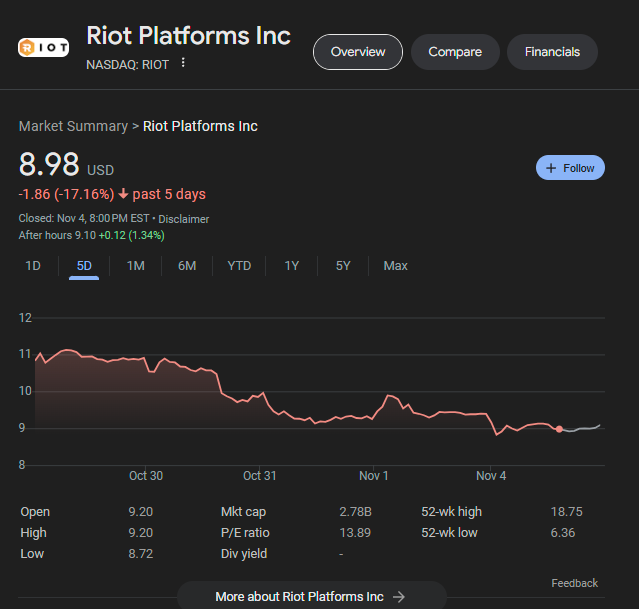The image size is (639, 609).
Task: Click the P/E ratio value 13.89
Action: click(x=355, y=533)
